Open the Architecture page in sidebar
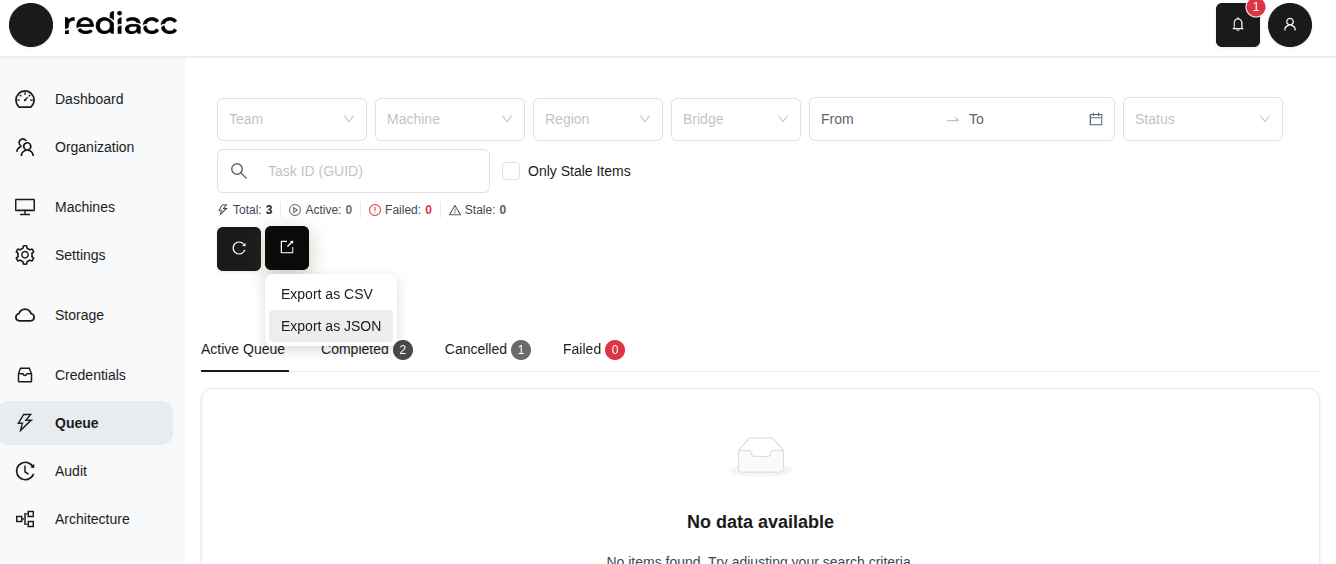The width and height of the screenshot is (1336, 564). pos(92,519)
